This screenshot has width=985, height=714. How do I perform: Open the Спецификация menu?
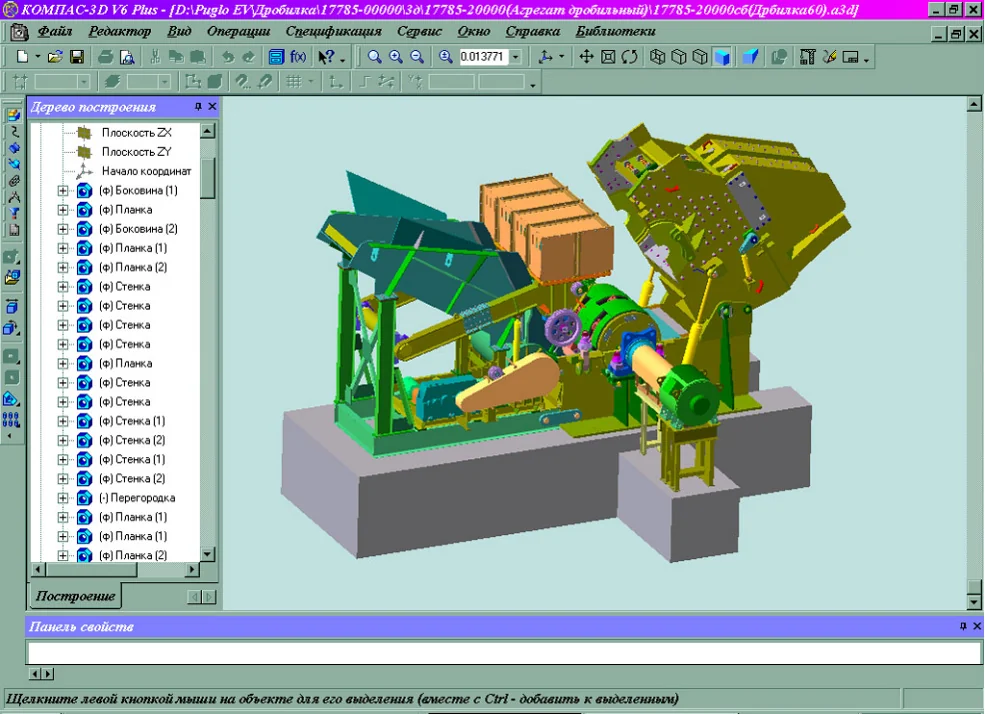[334, 31]
